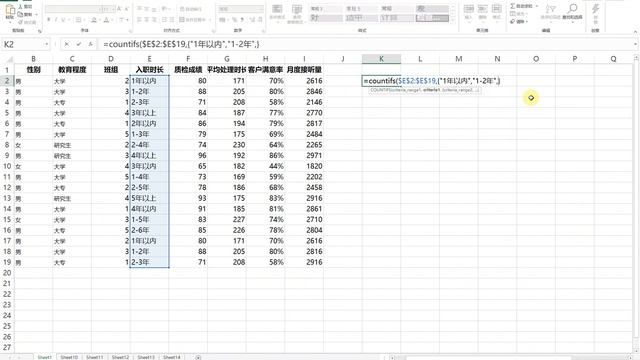Screen dimensions: 640x360
Task: Click the Cut scissors icon
Action: point(20,7)
